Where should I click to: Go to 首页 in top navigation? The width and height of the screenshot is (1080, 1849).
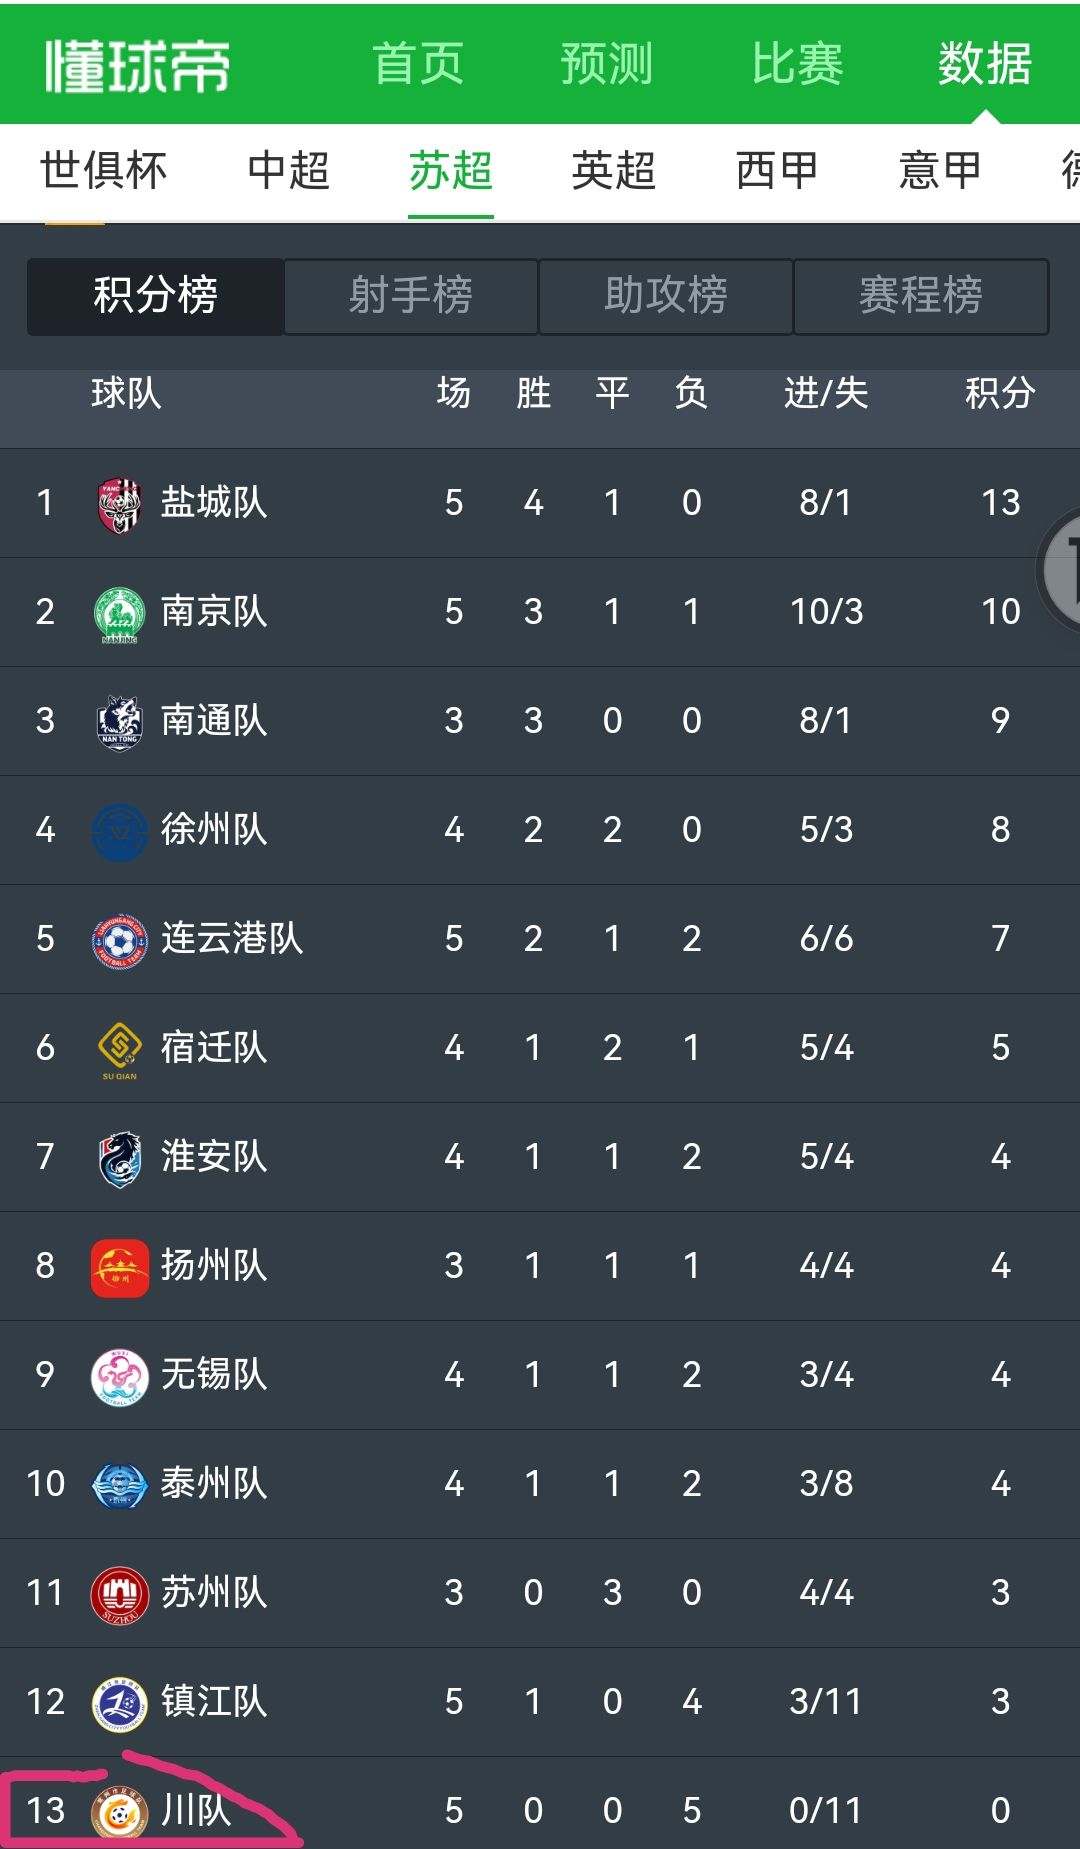tap(418, 64)
